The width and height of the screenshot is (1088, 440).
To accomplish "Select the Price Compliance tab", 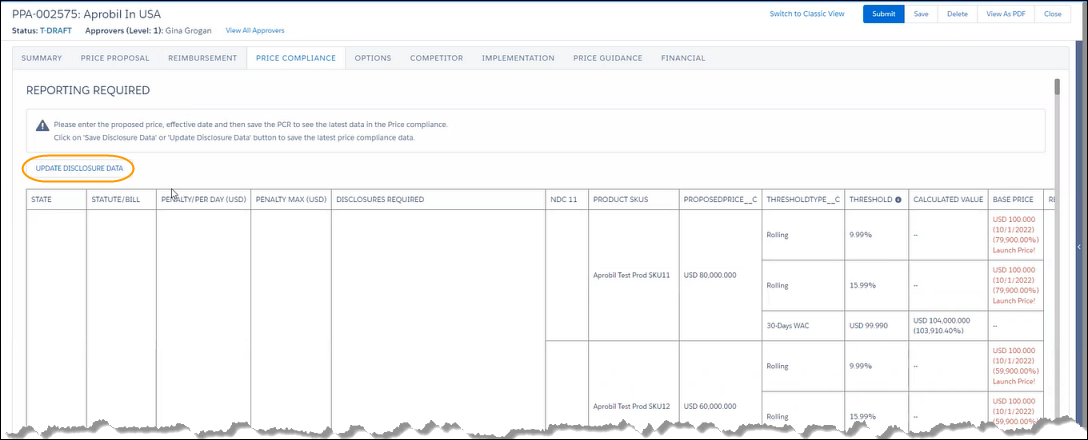I will pos(296,58).
